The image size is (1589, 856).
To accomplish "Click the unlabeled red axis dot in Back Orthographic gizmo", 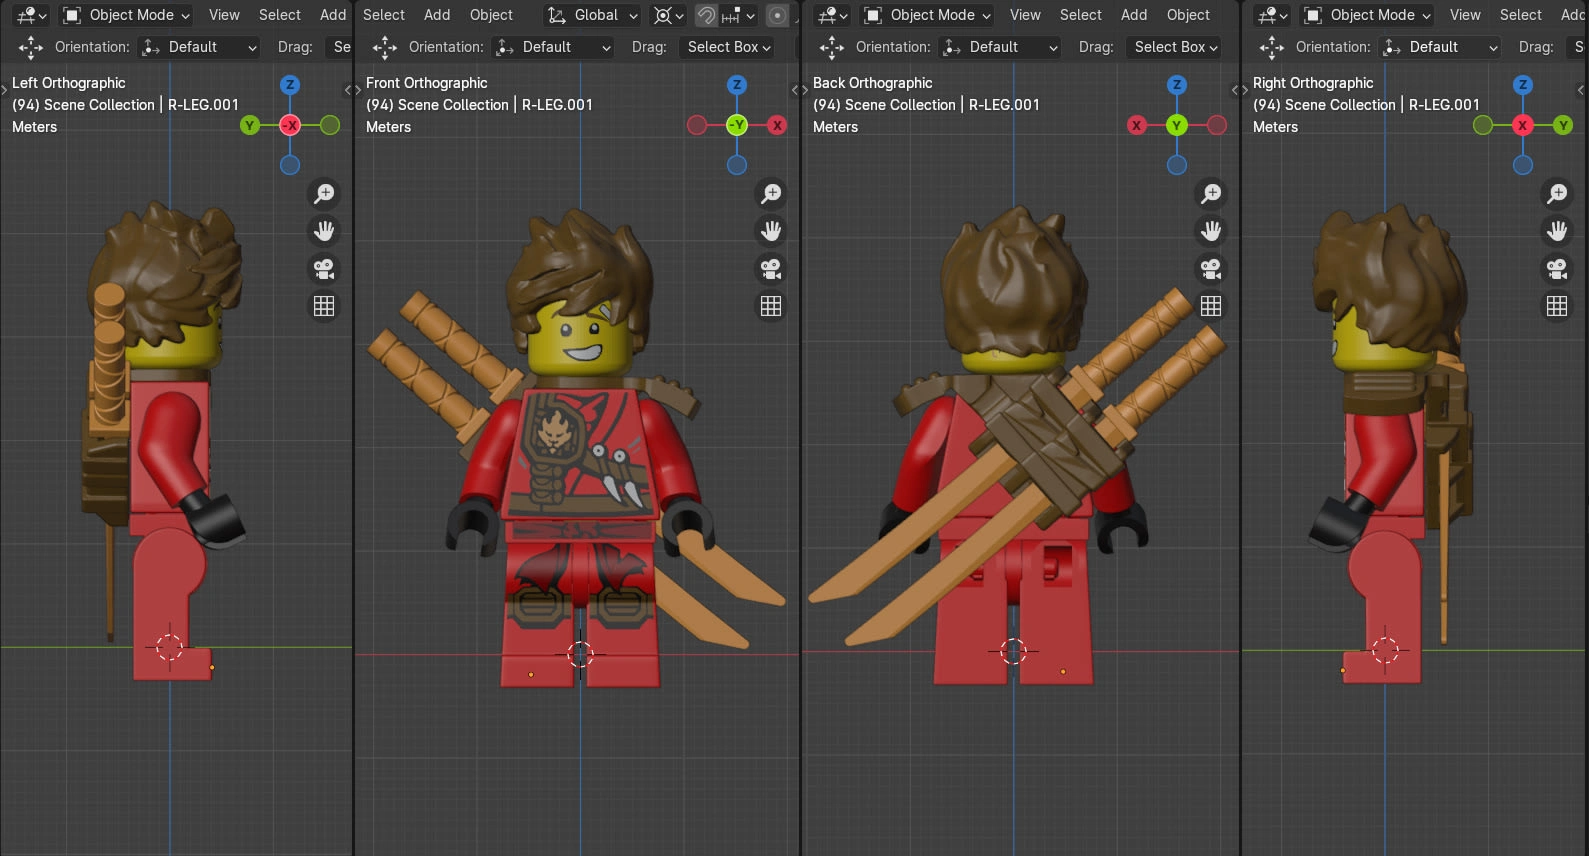I will [x=1217, y=125].
